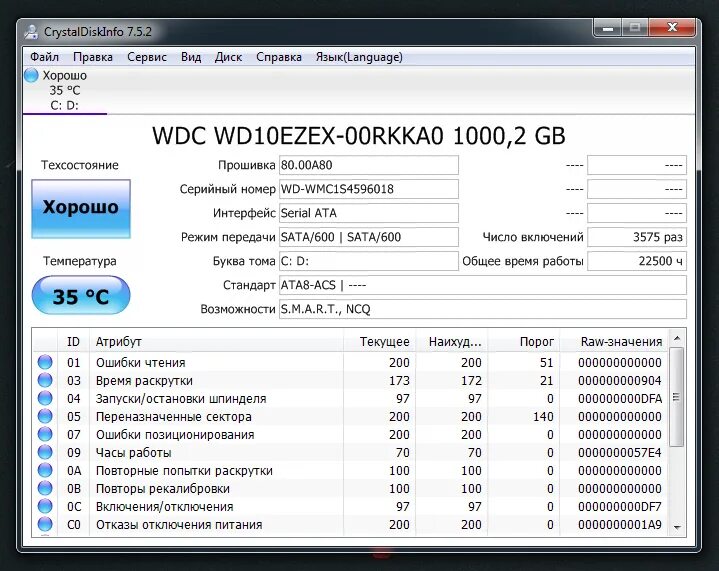The image size is (719, 571).
Task: Click raw value 0000000001A9
Action: [619, 524]
